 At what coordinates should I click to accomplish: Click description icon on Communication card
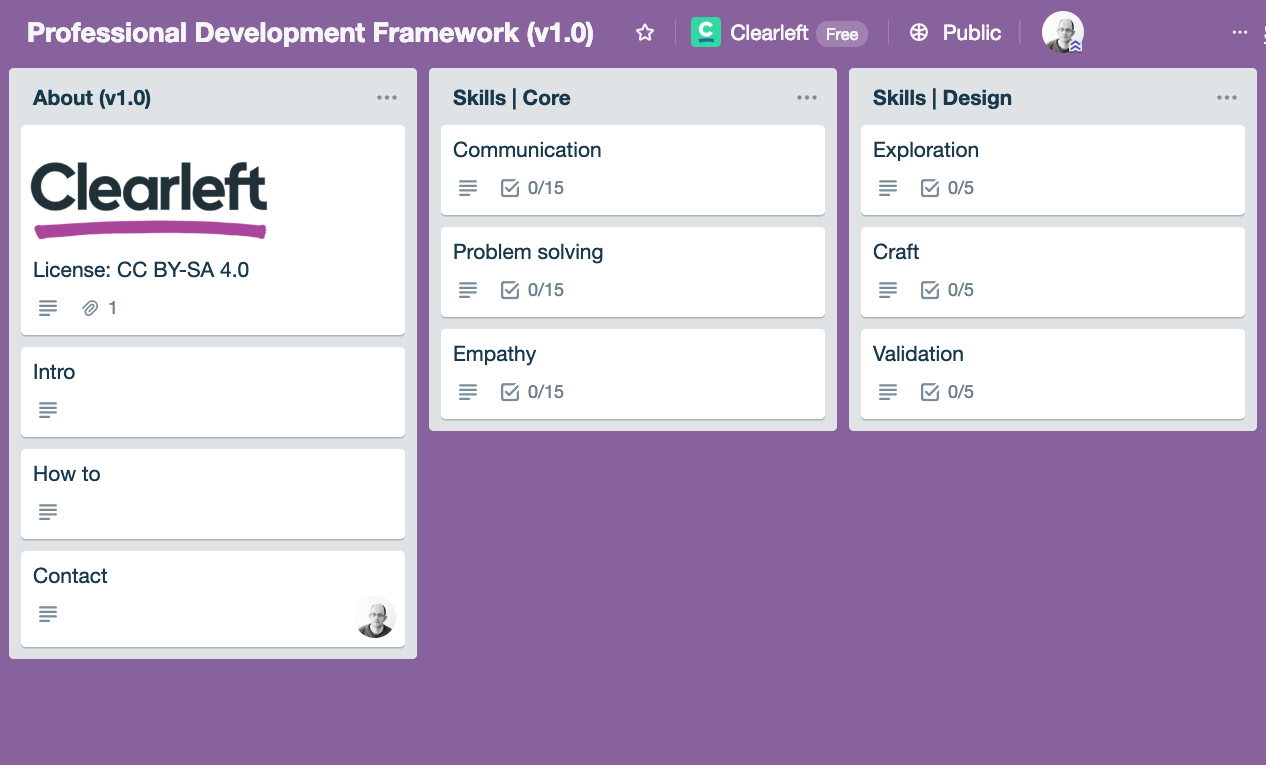(x=468, y=188)
